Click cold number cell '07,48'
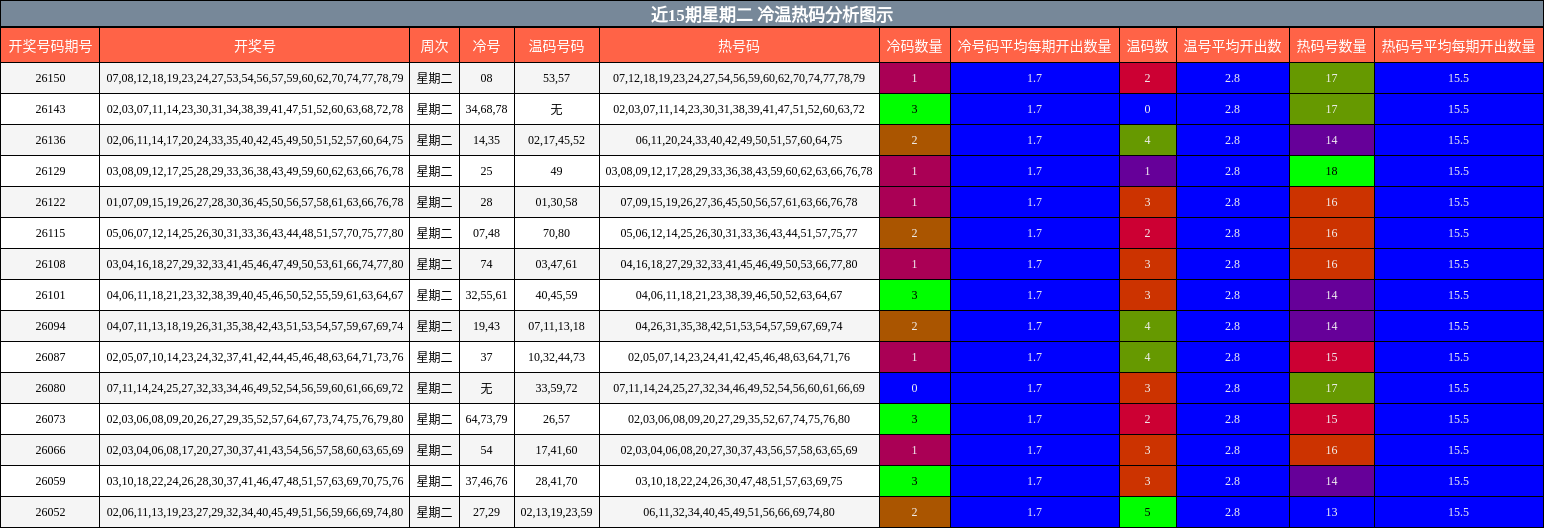 [487, 233]
